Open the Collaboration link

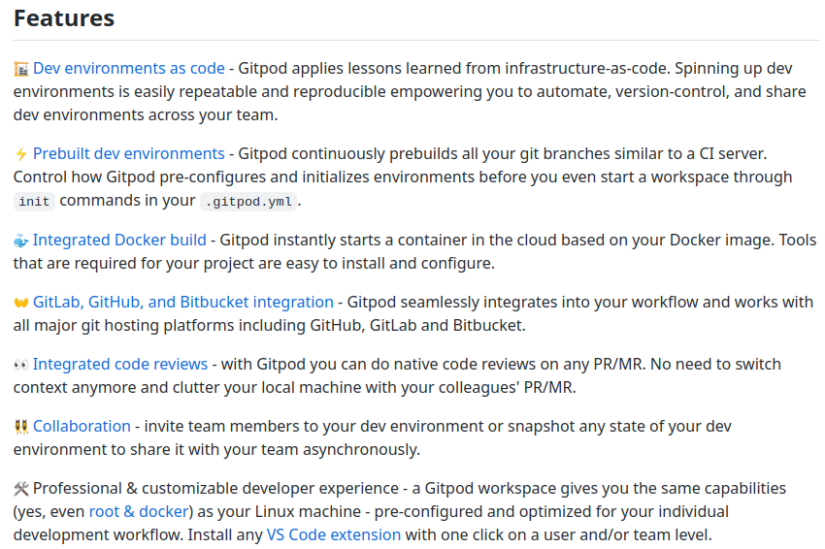[82, 426]
